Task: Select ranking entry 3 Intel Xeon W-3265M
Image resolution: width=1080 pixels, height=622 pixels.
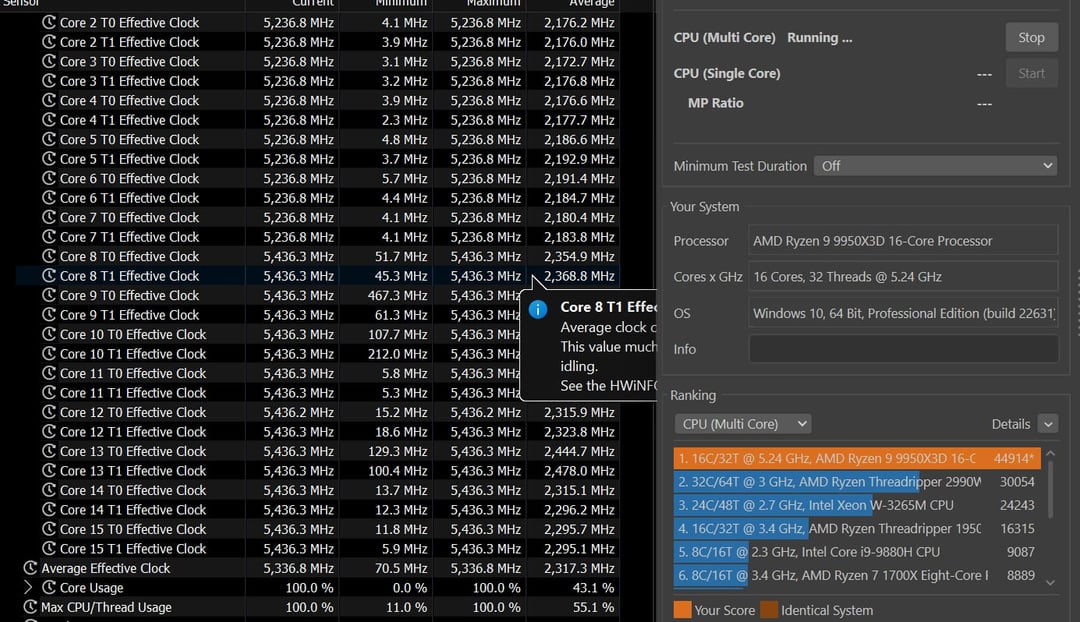Action: pyautogui.click(x=857, y=505)
